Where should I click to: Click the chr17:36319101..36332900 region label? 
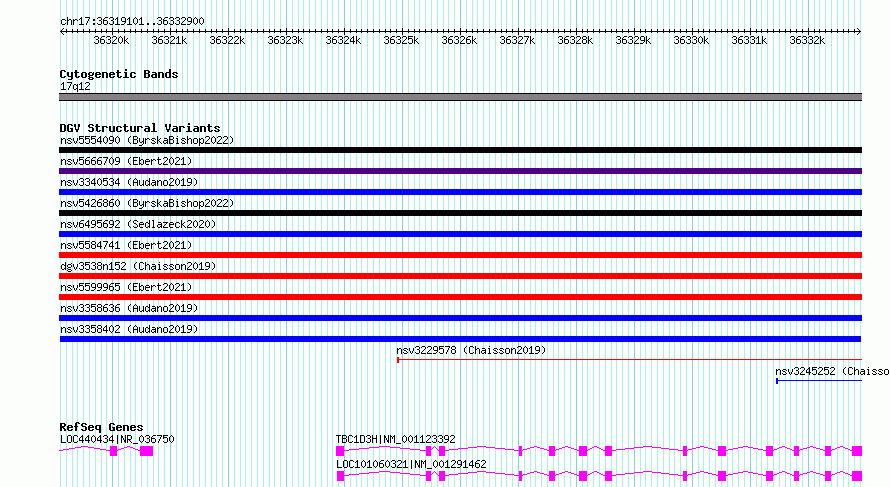click(x=132, y=22)
